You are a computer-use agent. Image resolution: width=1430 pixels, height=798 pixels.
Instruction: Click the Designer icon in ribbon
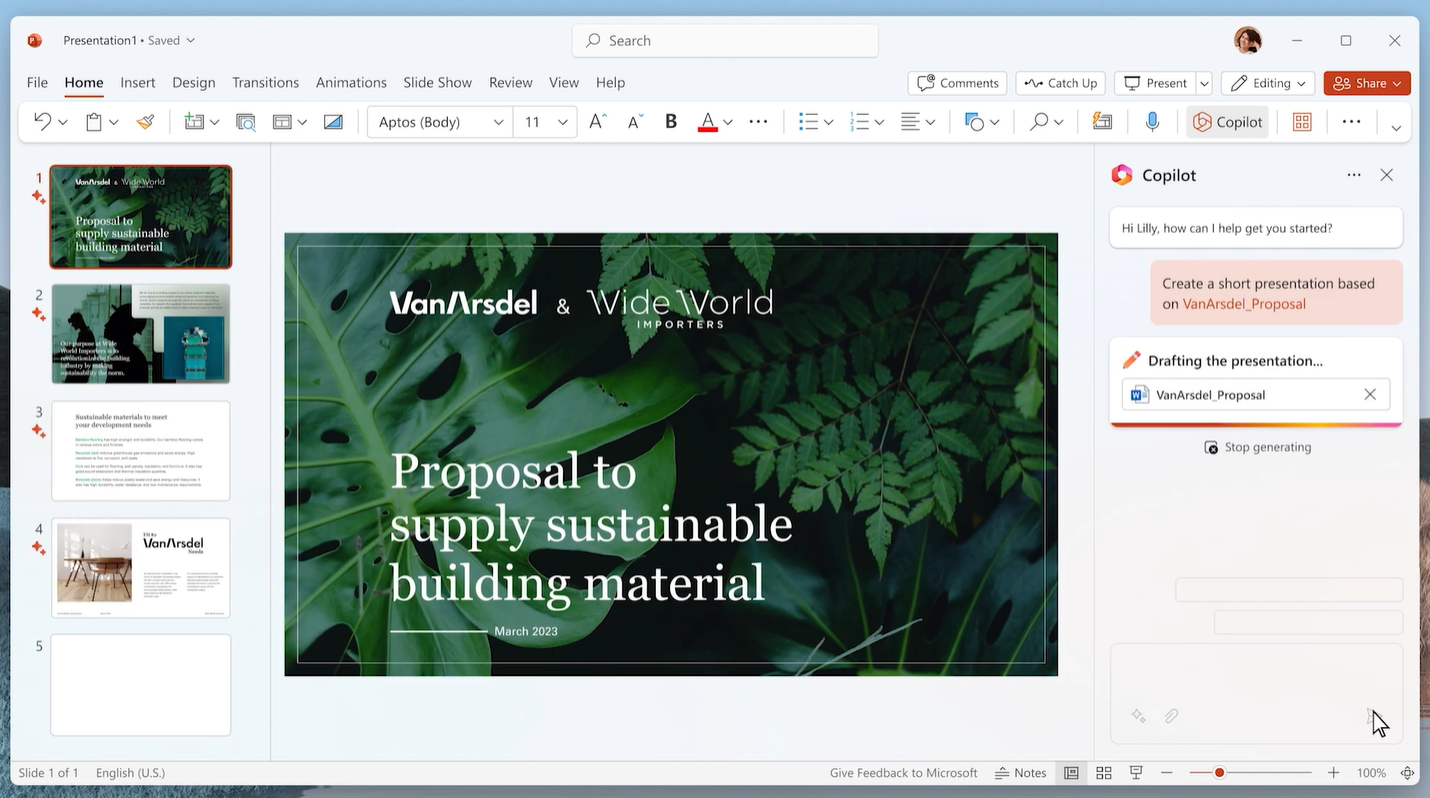click(x=1102, y=122)
